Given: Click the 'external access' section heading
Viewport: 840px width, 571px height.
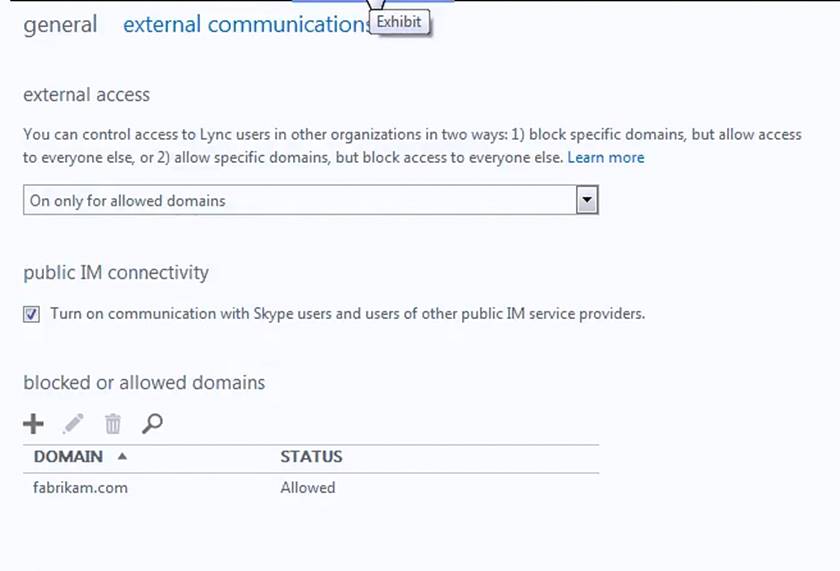Looking at the screenshot, I should (x=86, y=96).
